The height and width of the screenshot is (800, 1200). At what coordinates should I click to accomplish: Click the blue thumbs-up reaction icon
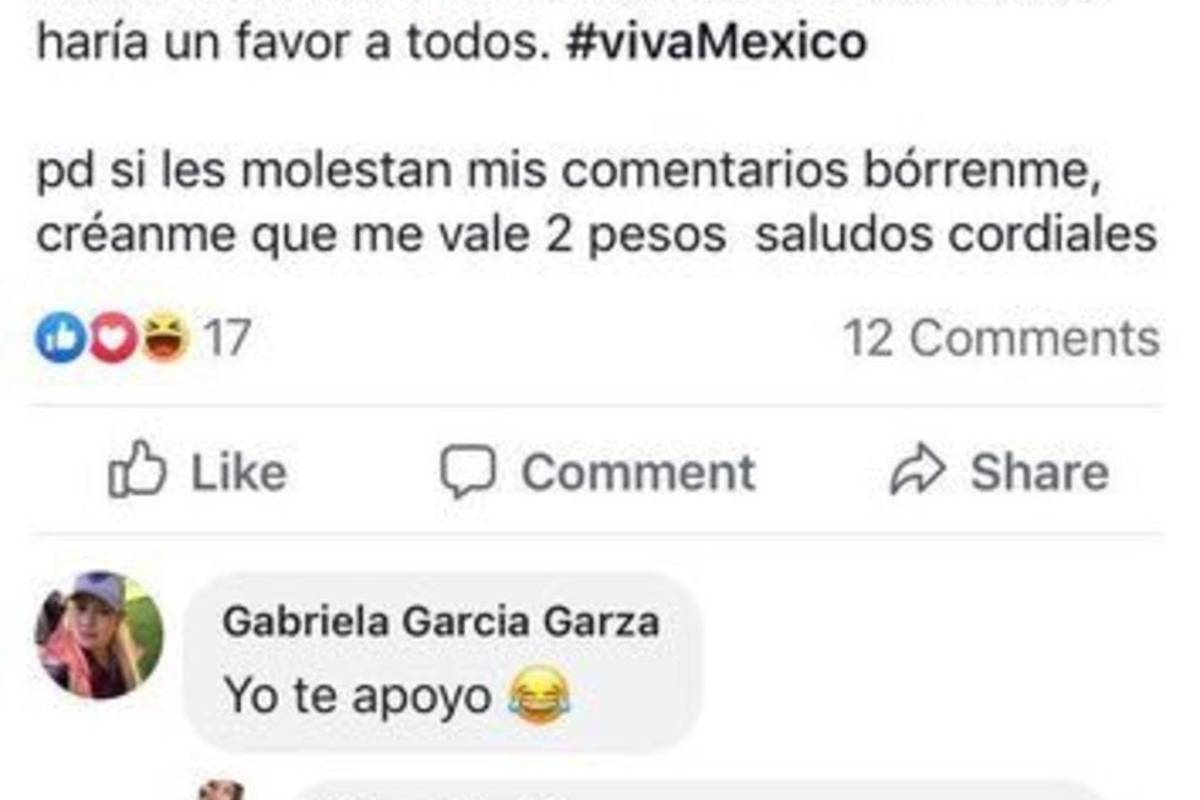[59, 339]
